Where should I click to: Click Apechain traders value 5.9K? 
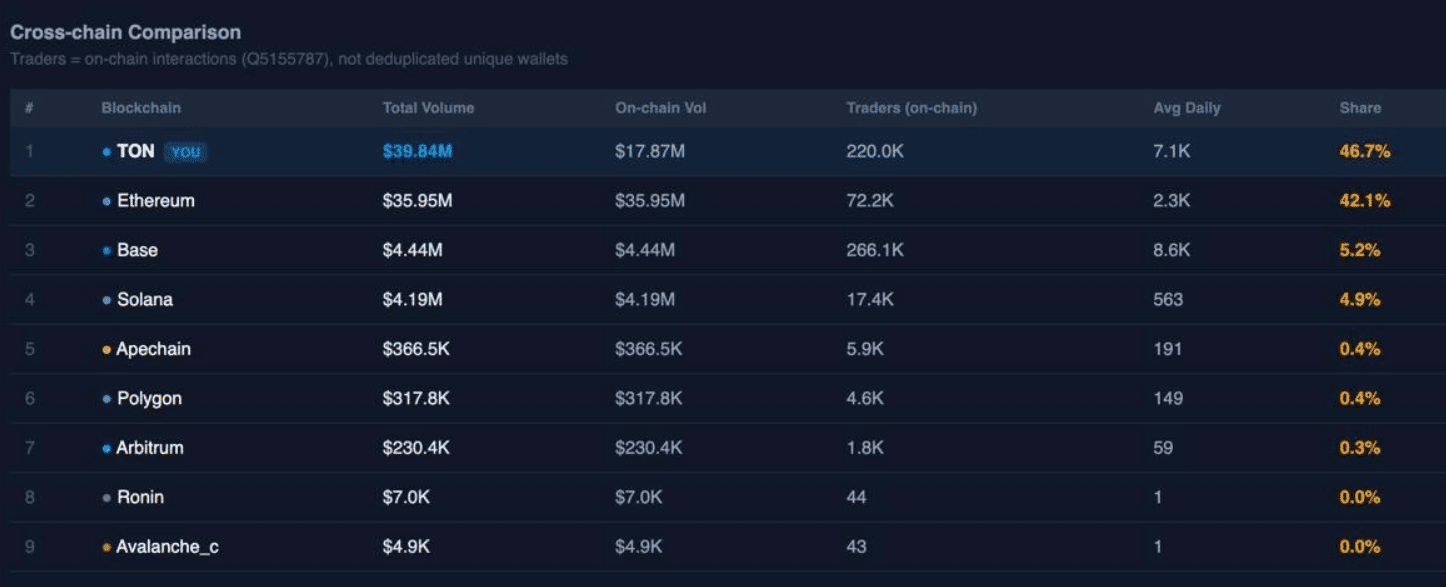pos(865,349)
